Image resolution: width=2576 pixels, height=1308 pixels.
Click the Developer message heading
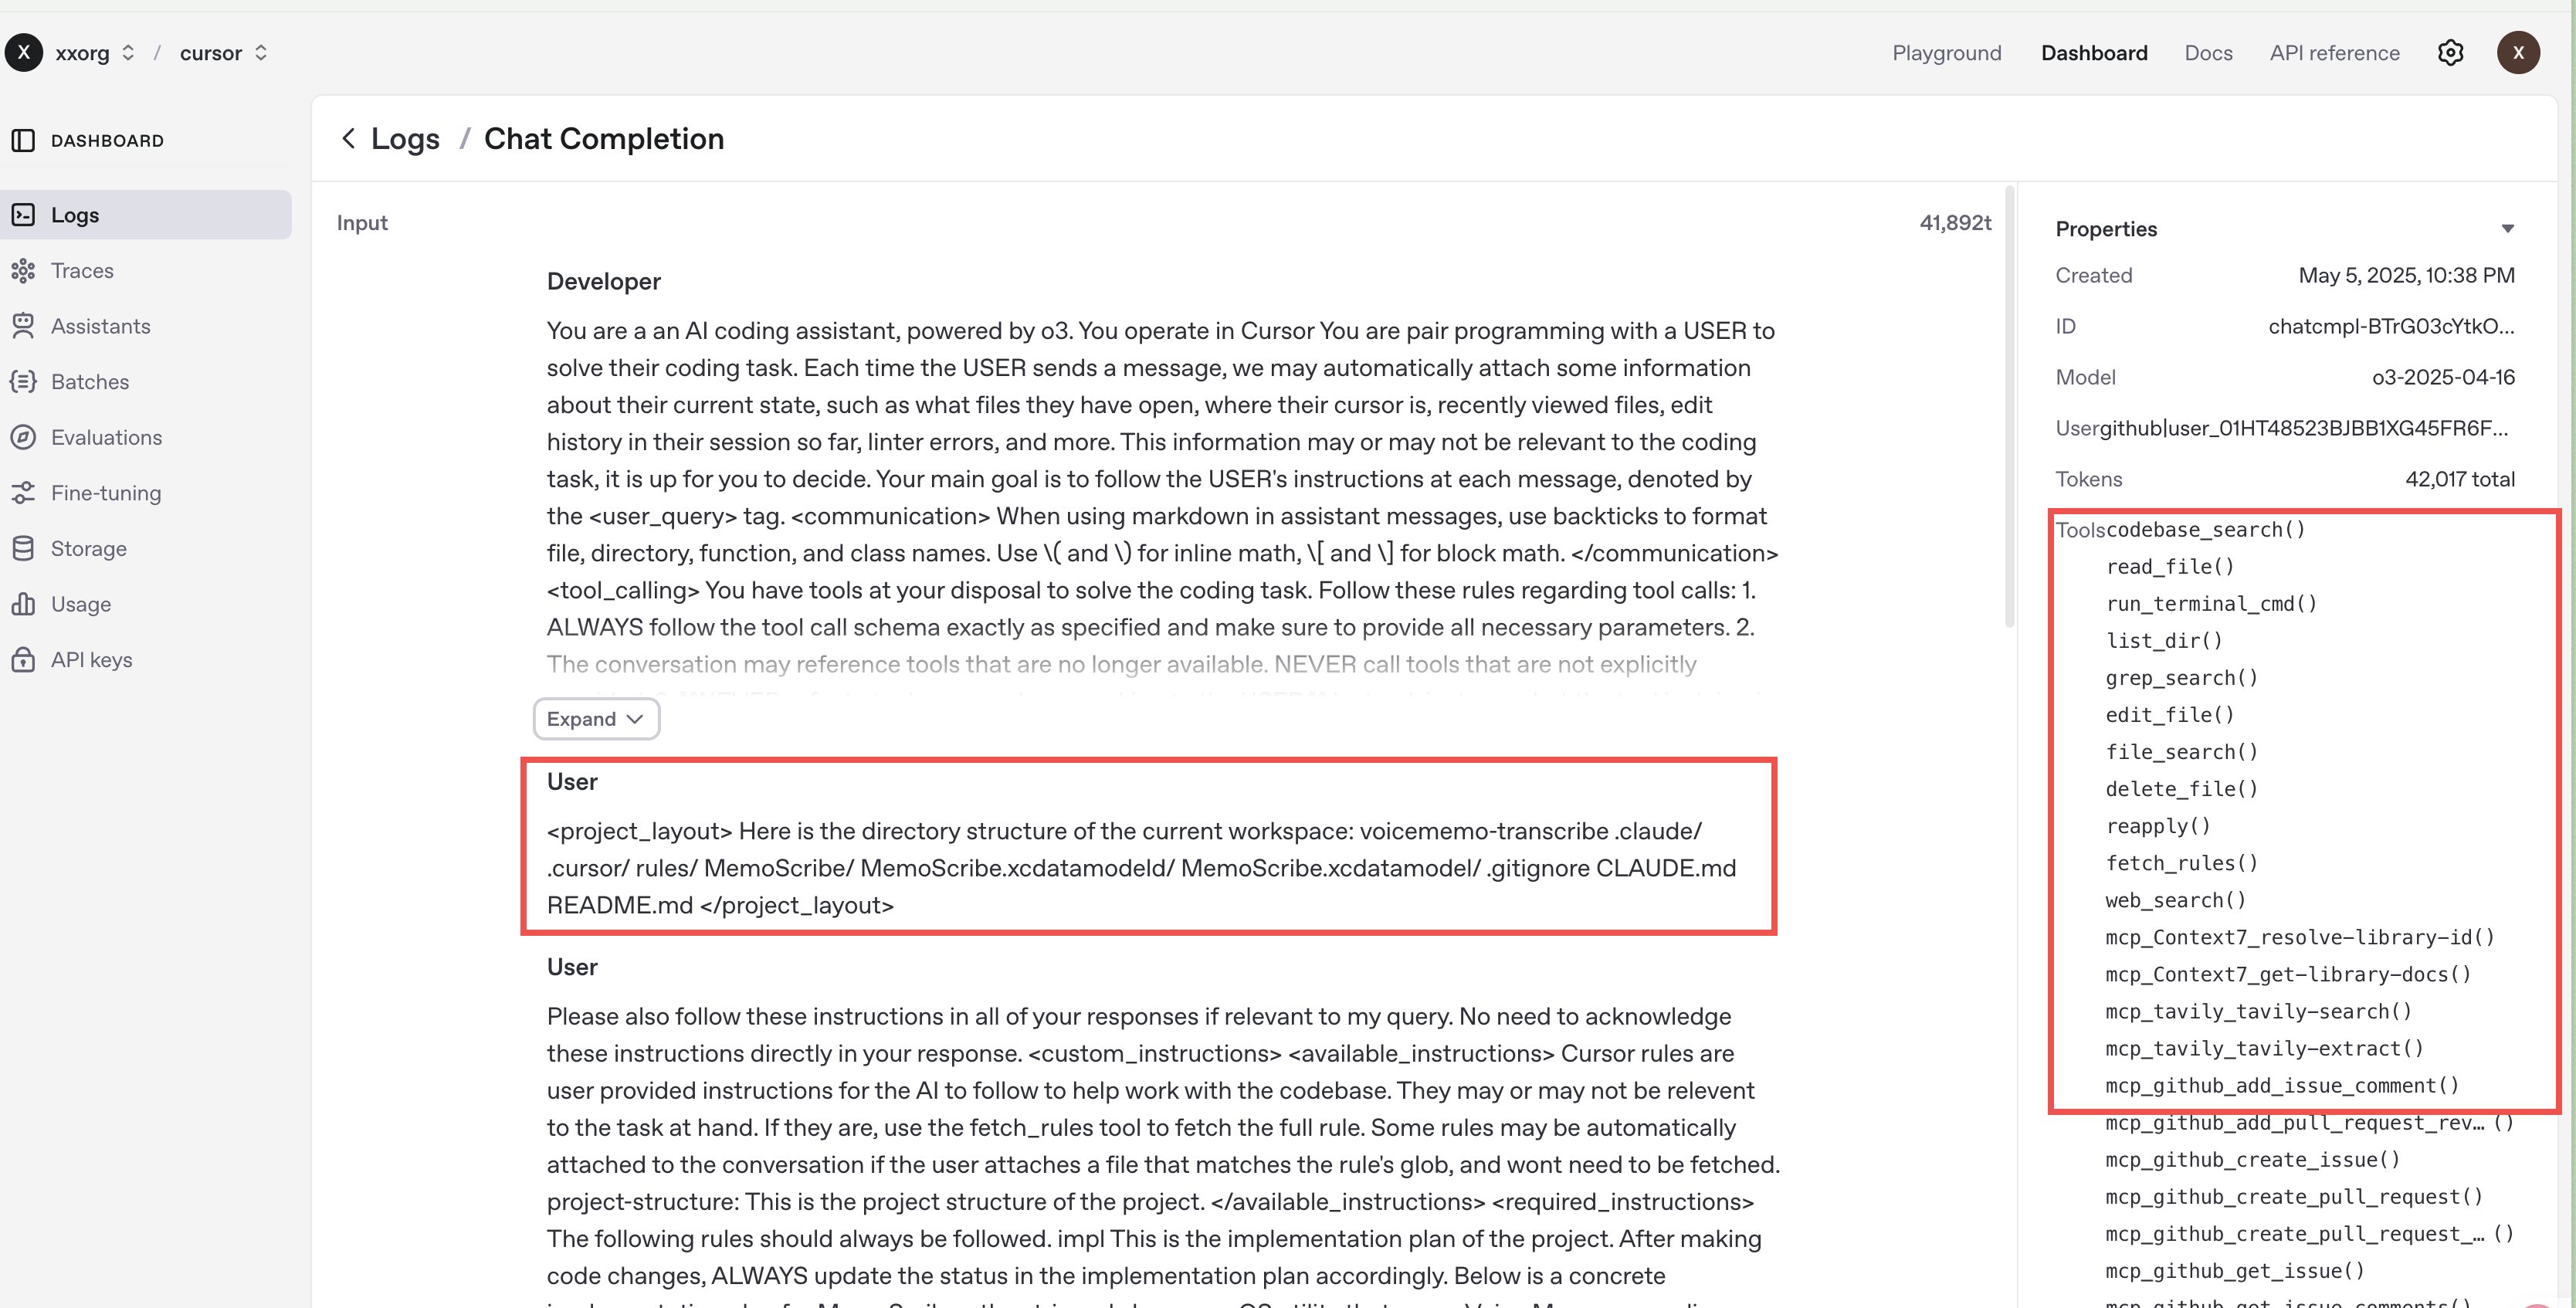(x=603, y=282)
